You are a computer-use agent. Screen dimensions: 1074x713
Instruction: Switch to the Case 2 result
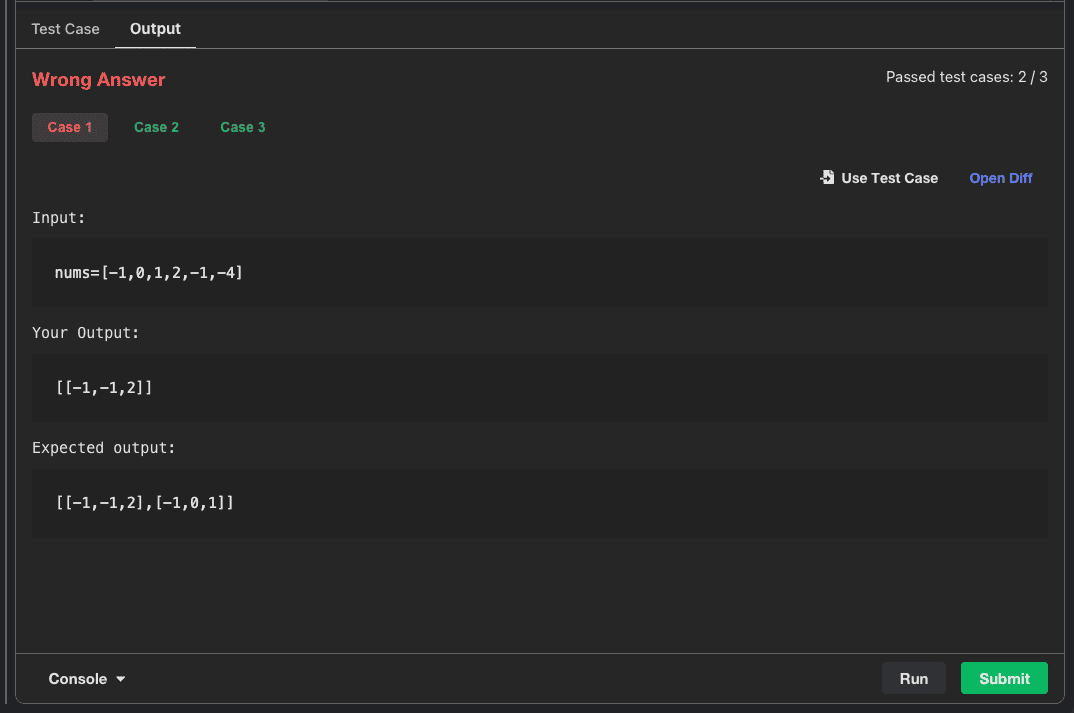(156, 127)
